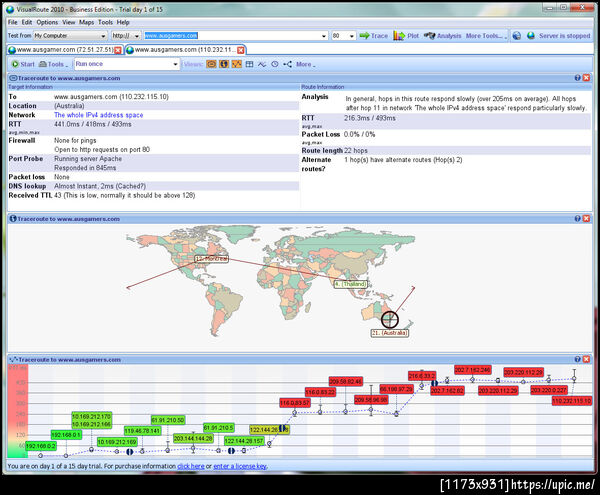Viewport: 600px width, 495px height.
Task: Open the Run once dropdown
Action: [x=126, y=64]
